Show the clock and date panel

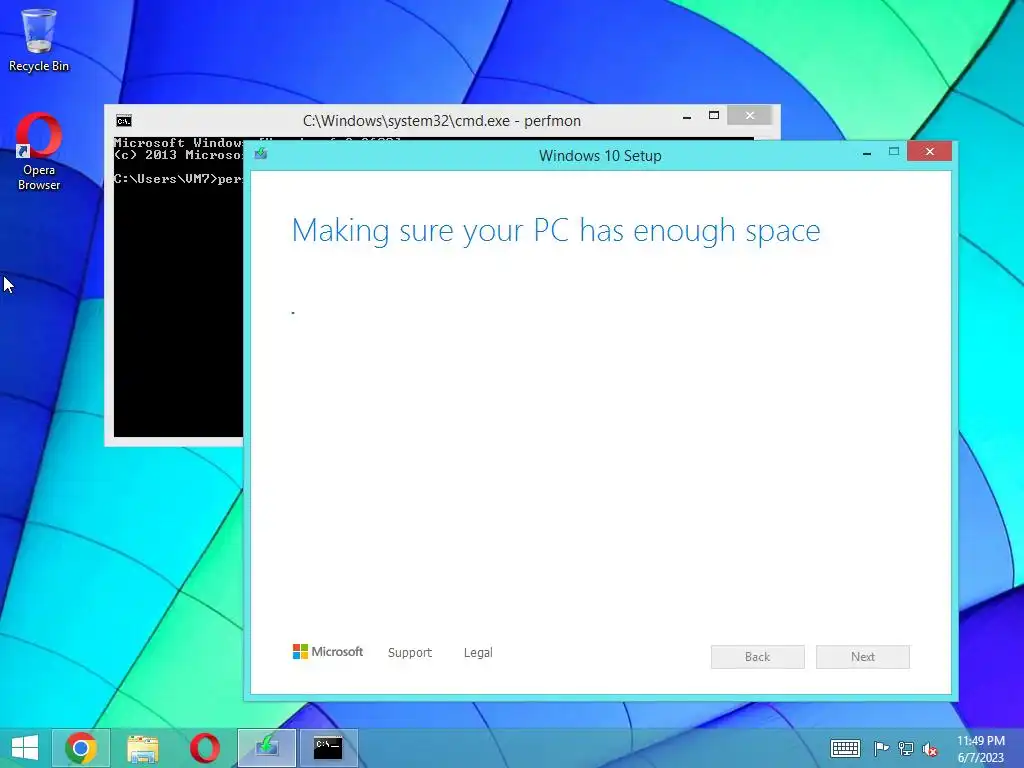point(981,749)
